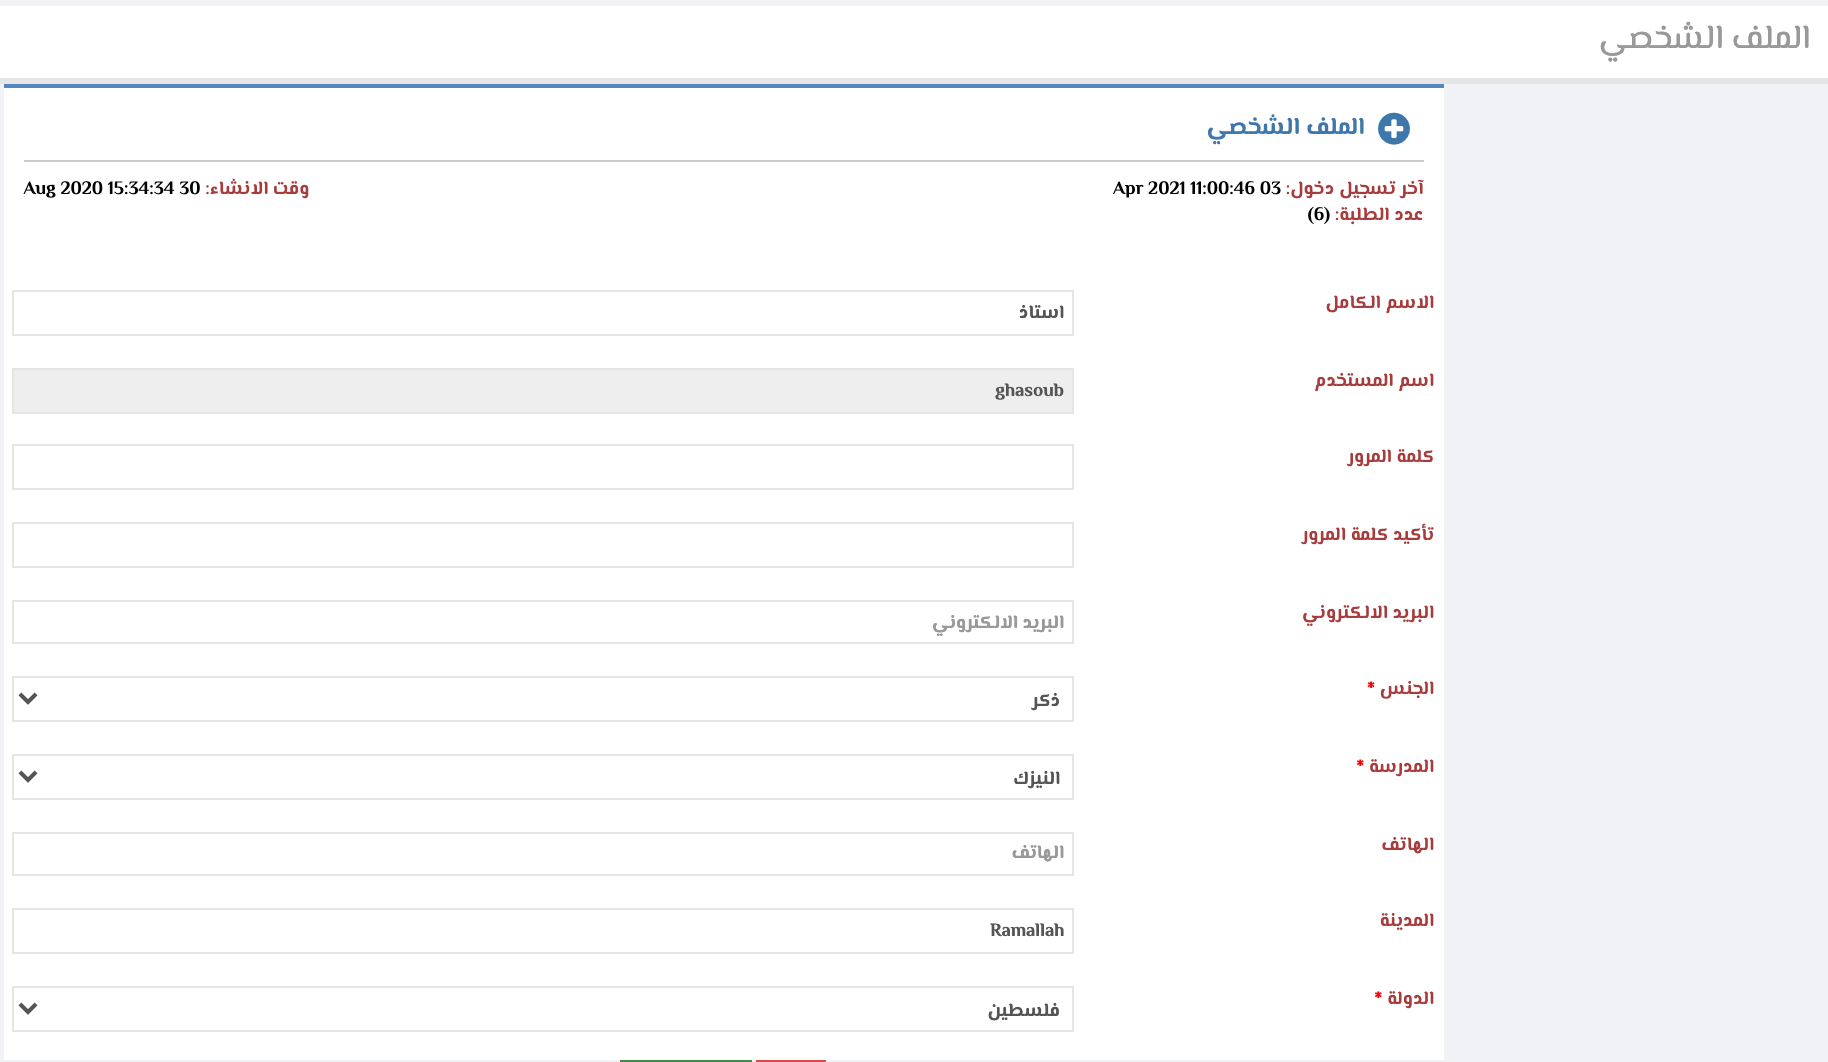Click the blue plus circle icon
This screenshot has width=1828, height=1062.
pyautogui.click(x=1393, y=129)
